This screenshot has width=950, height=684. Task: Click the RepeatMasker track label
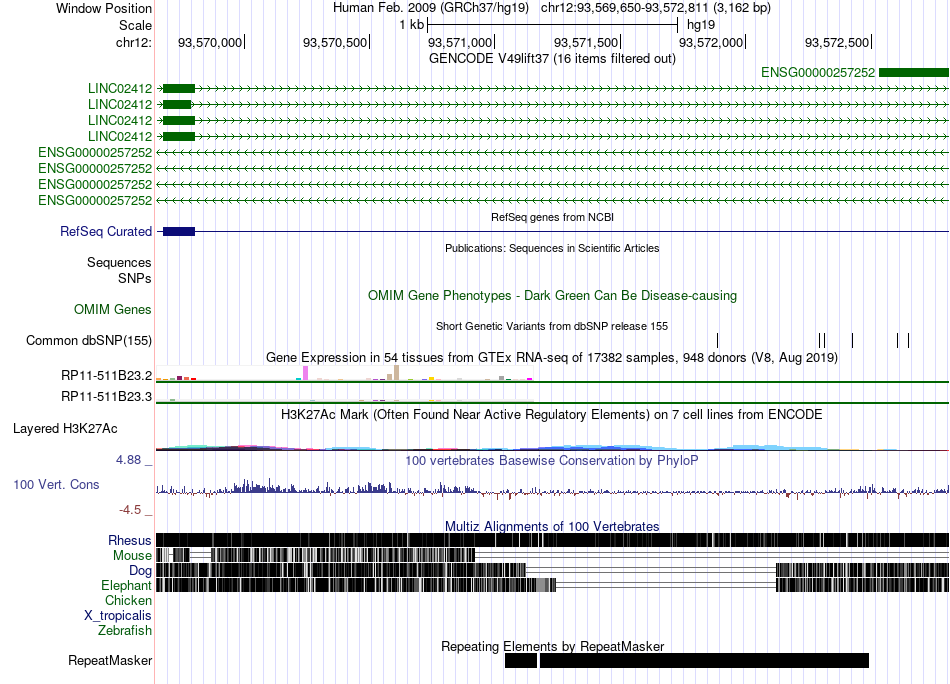[x=110, y=660]
